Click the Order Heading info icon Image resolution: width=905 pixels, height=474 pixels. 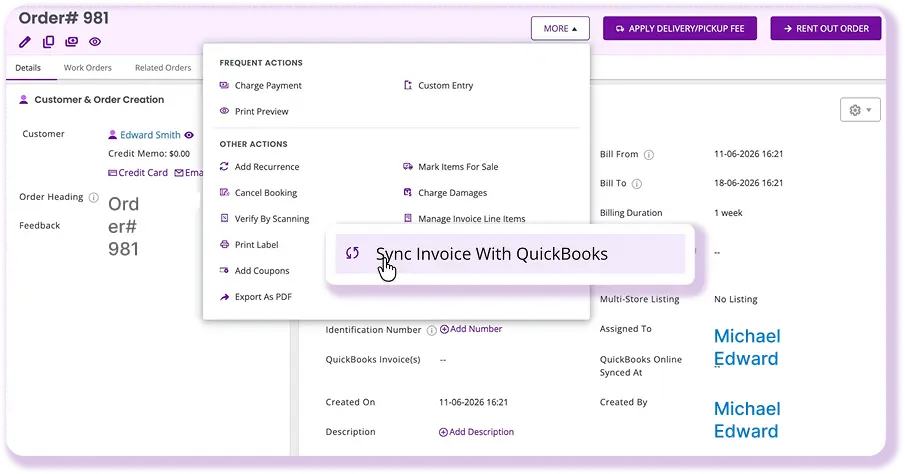[x=94, y=197]
